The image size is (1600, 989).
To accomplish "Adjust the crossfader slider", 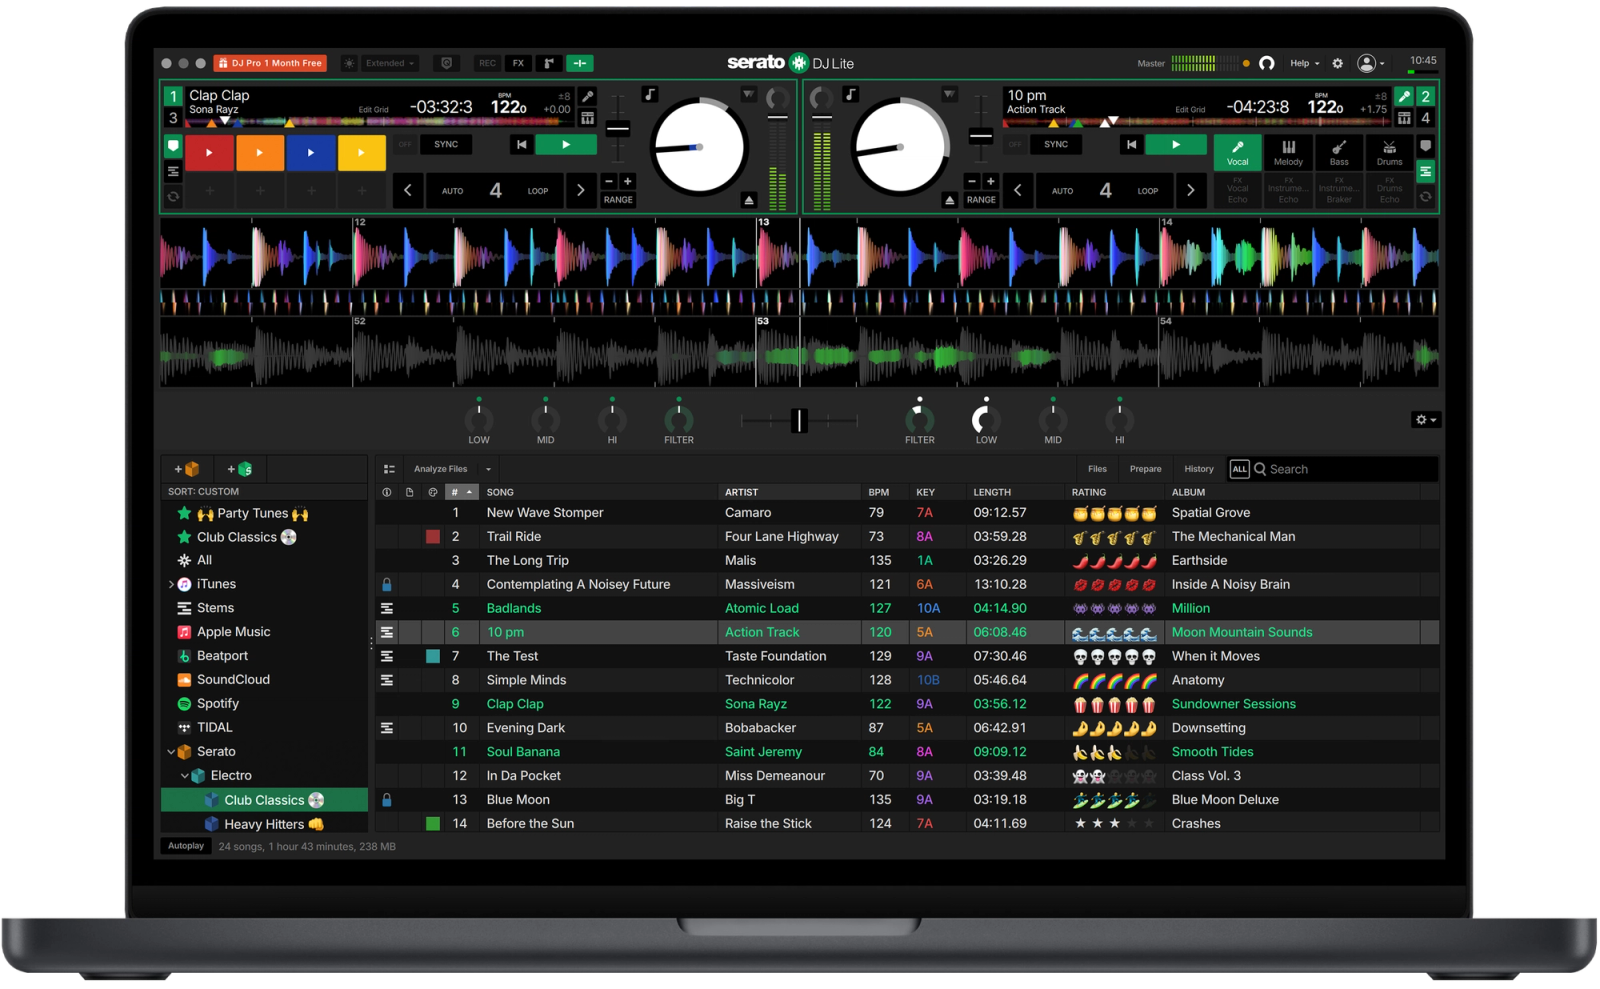I will (799, 421).
